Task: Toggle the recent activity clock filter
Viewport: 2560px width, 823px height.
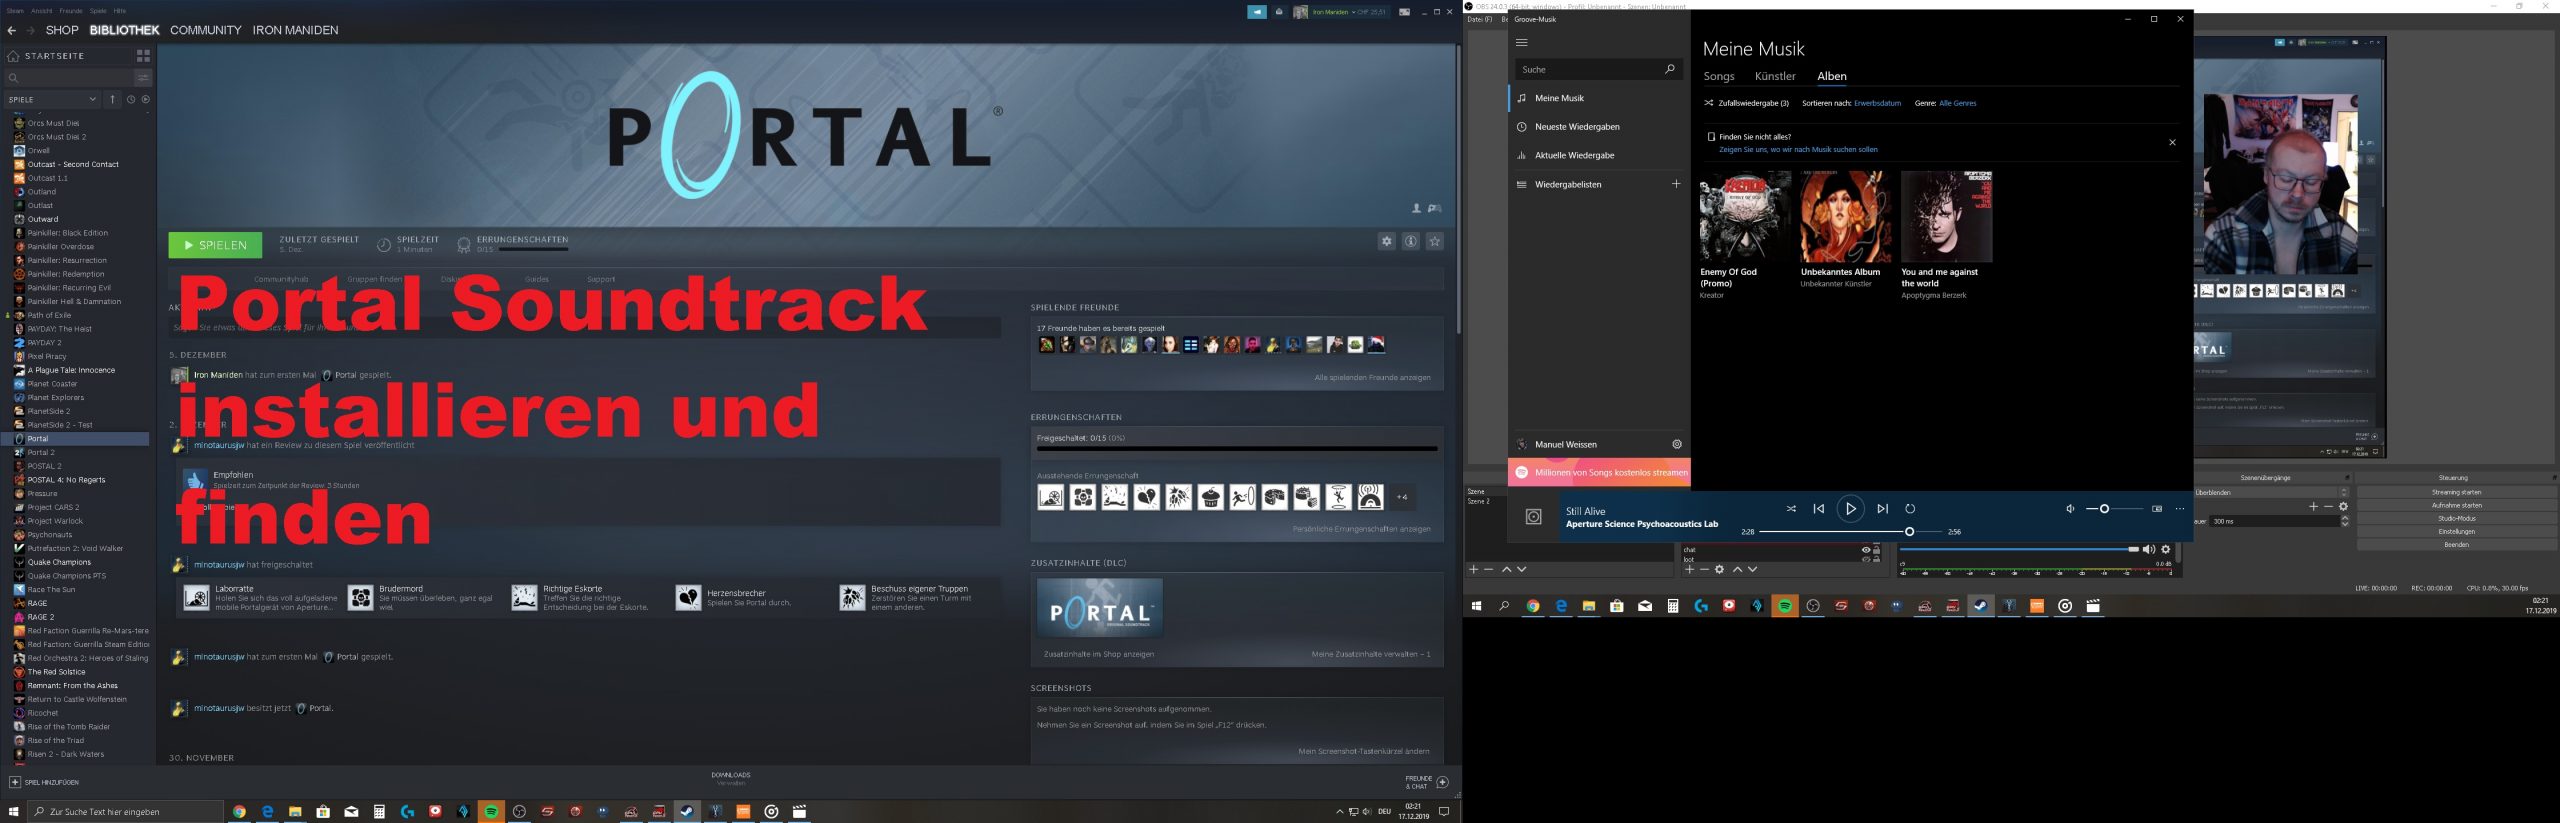Action: 130,99
